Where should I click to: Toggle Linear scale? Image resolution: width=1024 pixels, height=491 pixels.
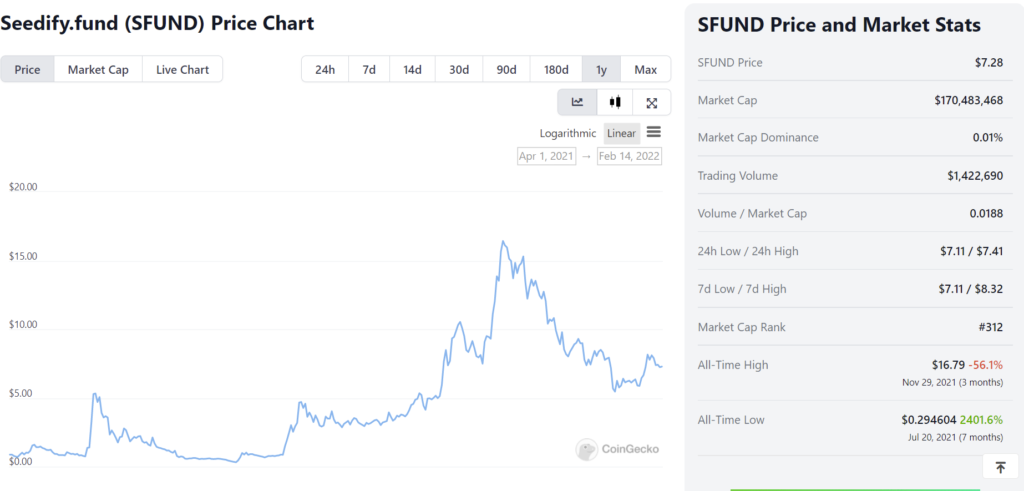pos(621,133)
